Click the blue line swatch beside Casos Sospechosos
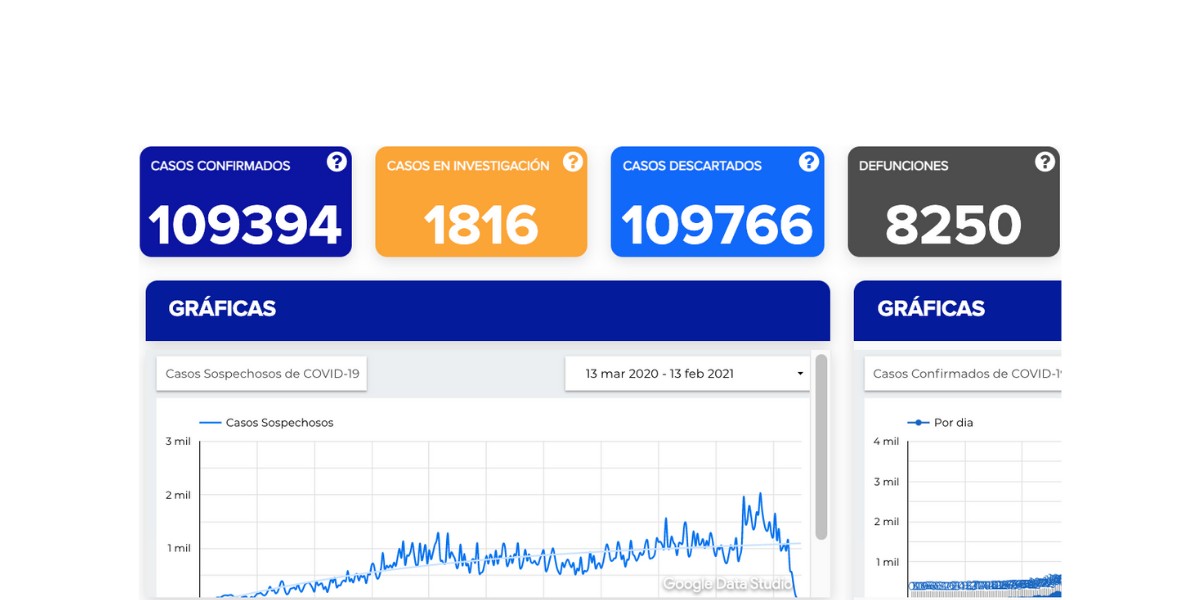Image resolution: width=1200 pixels, height=600 pixels. [x=210, y=423]
